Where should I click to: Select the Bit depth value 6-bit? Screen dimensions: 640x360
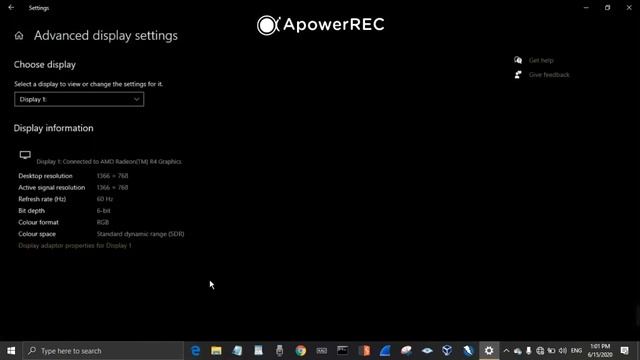(x=103, y=211)
